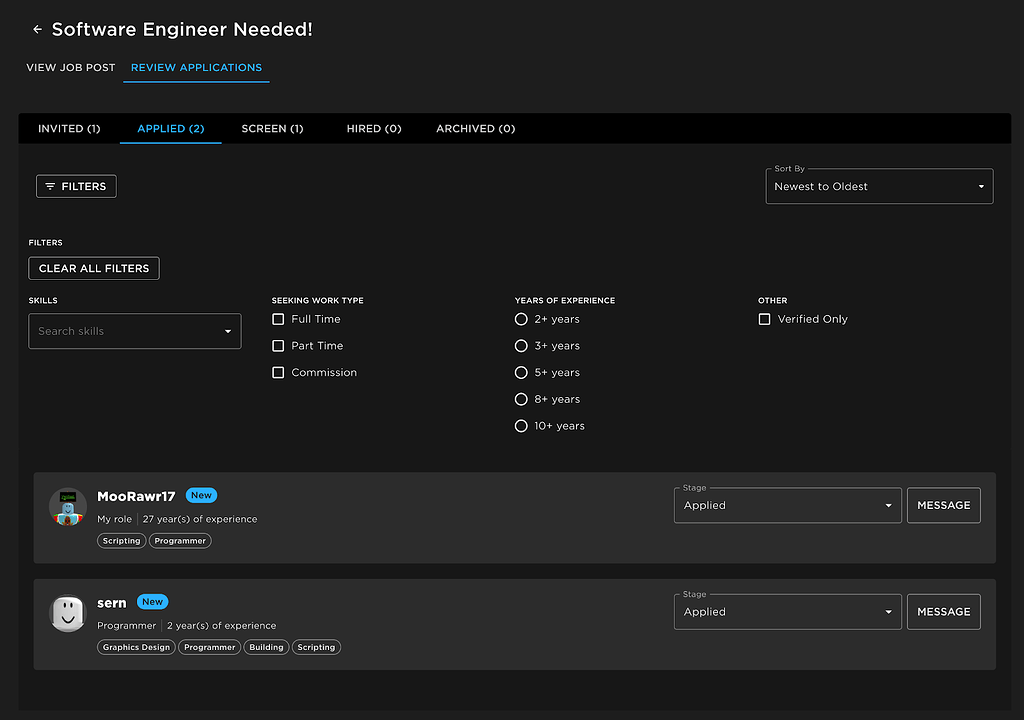Viewport: 1024px width, 720px height.
Task: Open sern's avatar thumbnail
Action: (x=68, y=614)
